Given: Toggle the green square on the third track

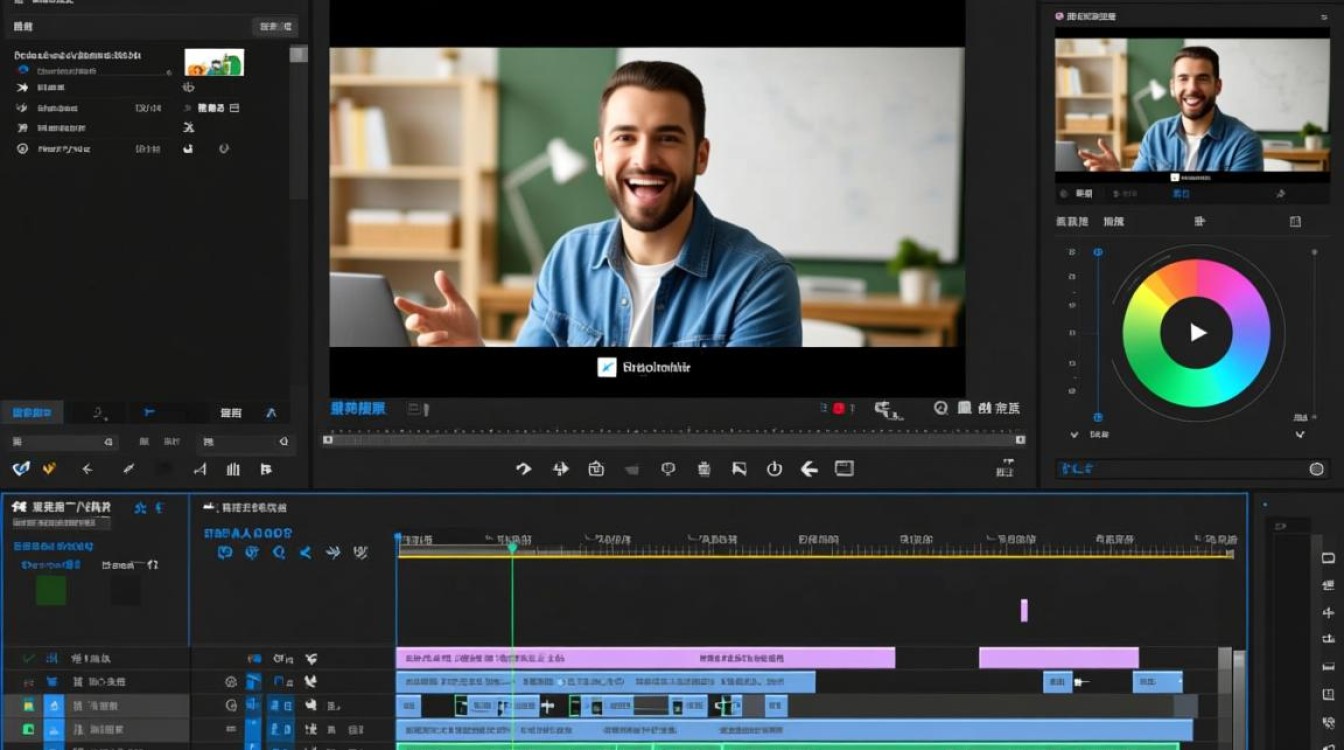Looking at the screenshot, I should coord(28,706).
